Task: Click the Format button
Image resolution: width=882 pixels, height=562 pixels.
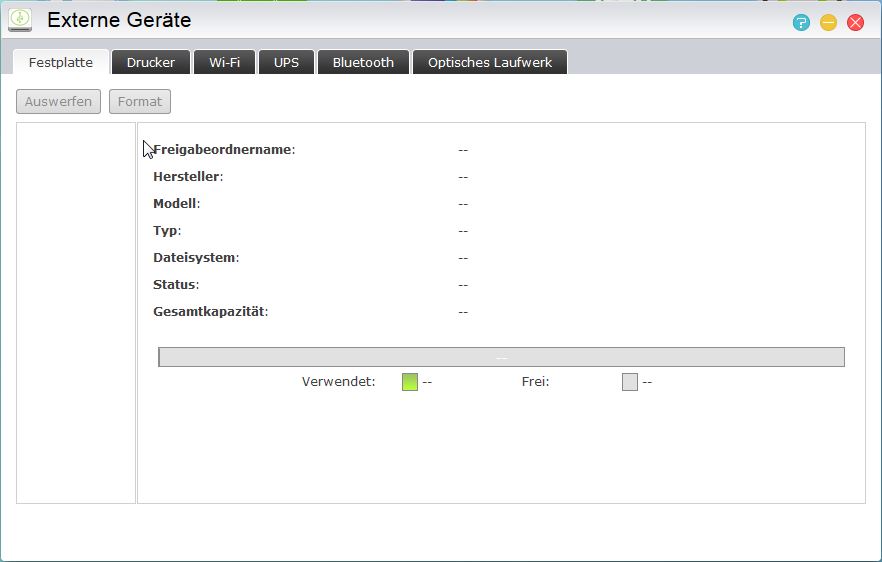Action: tap(140, 101)
